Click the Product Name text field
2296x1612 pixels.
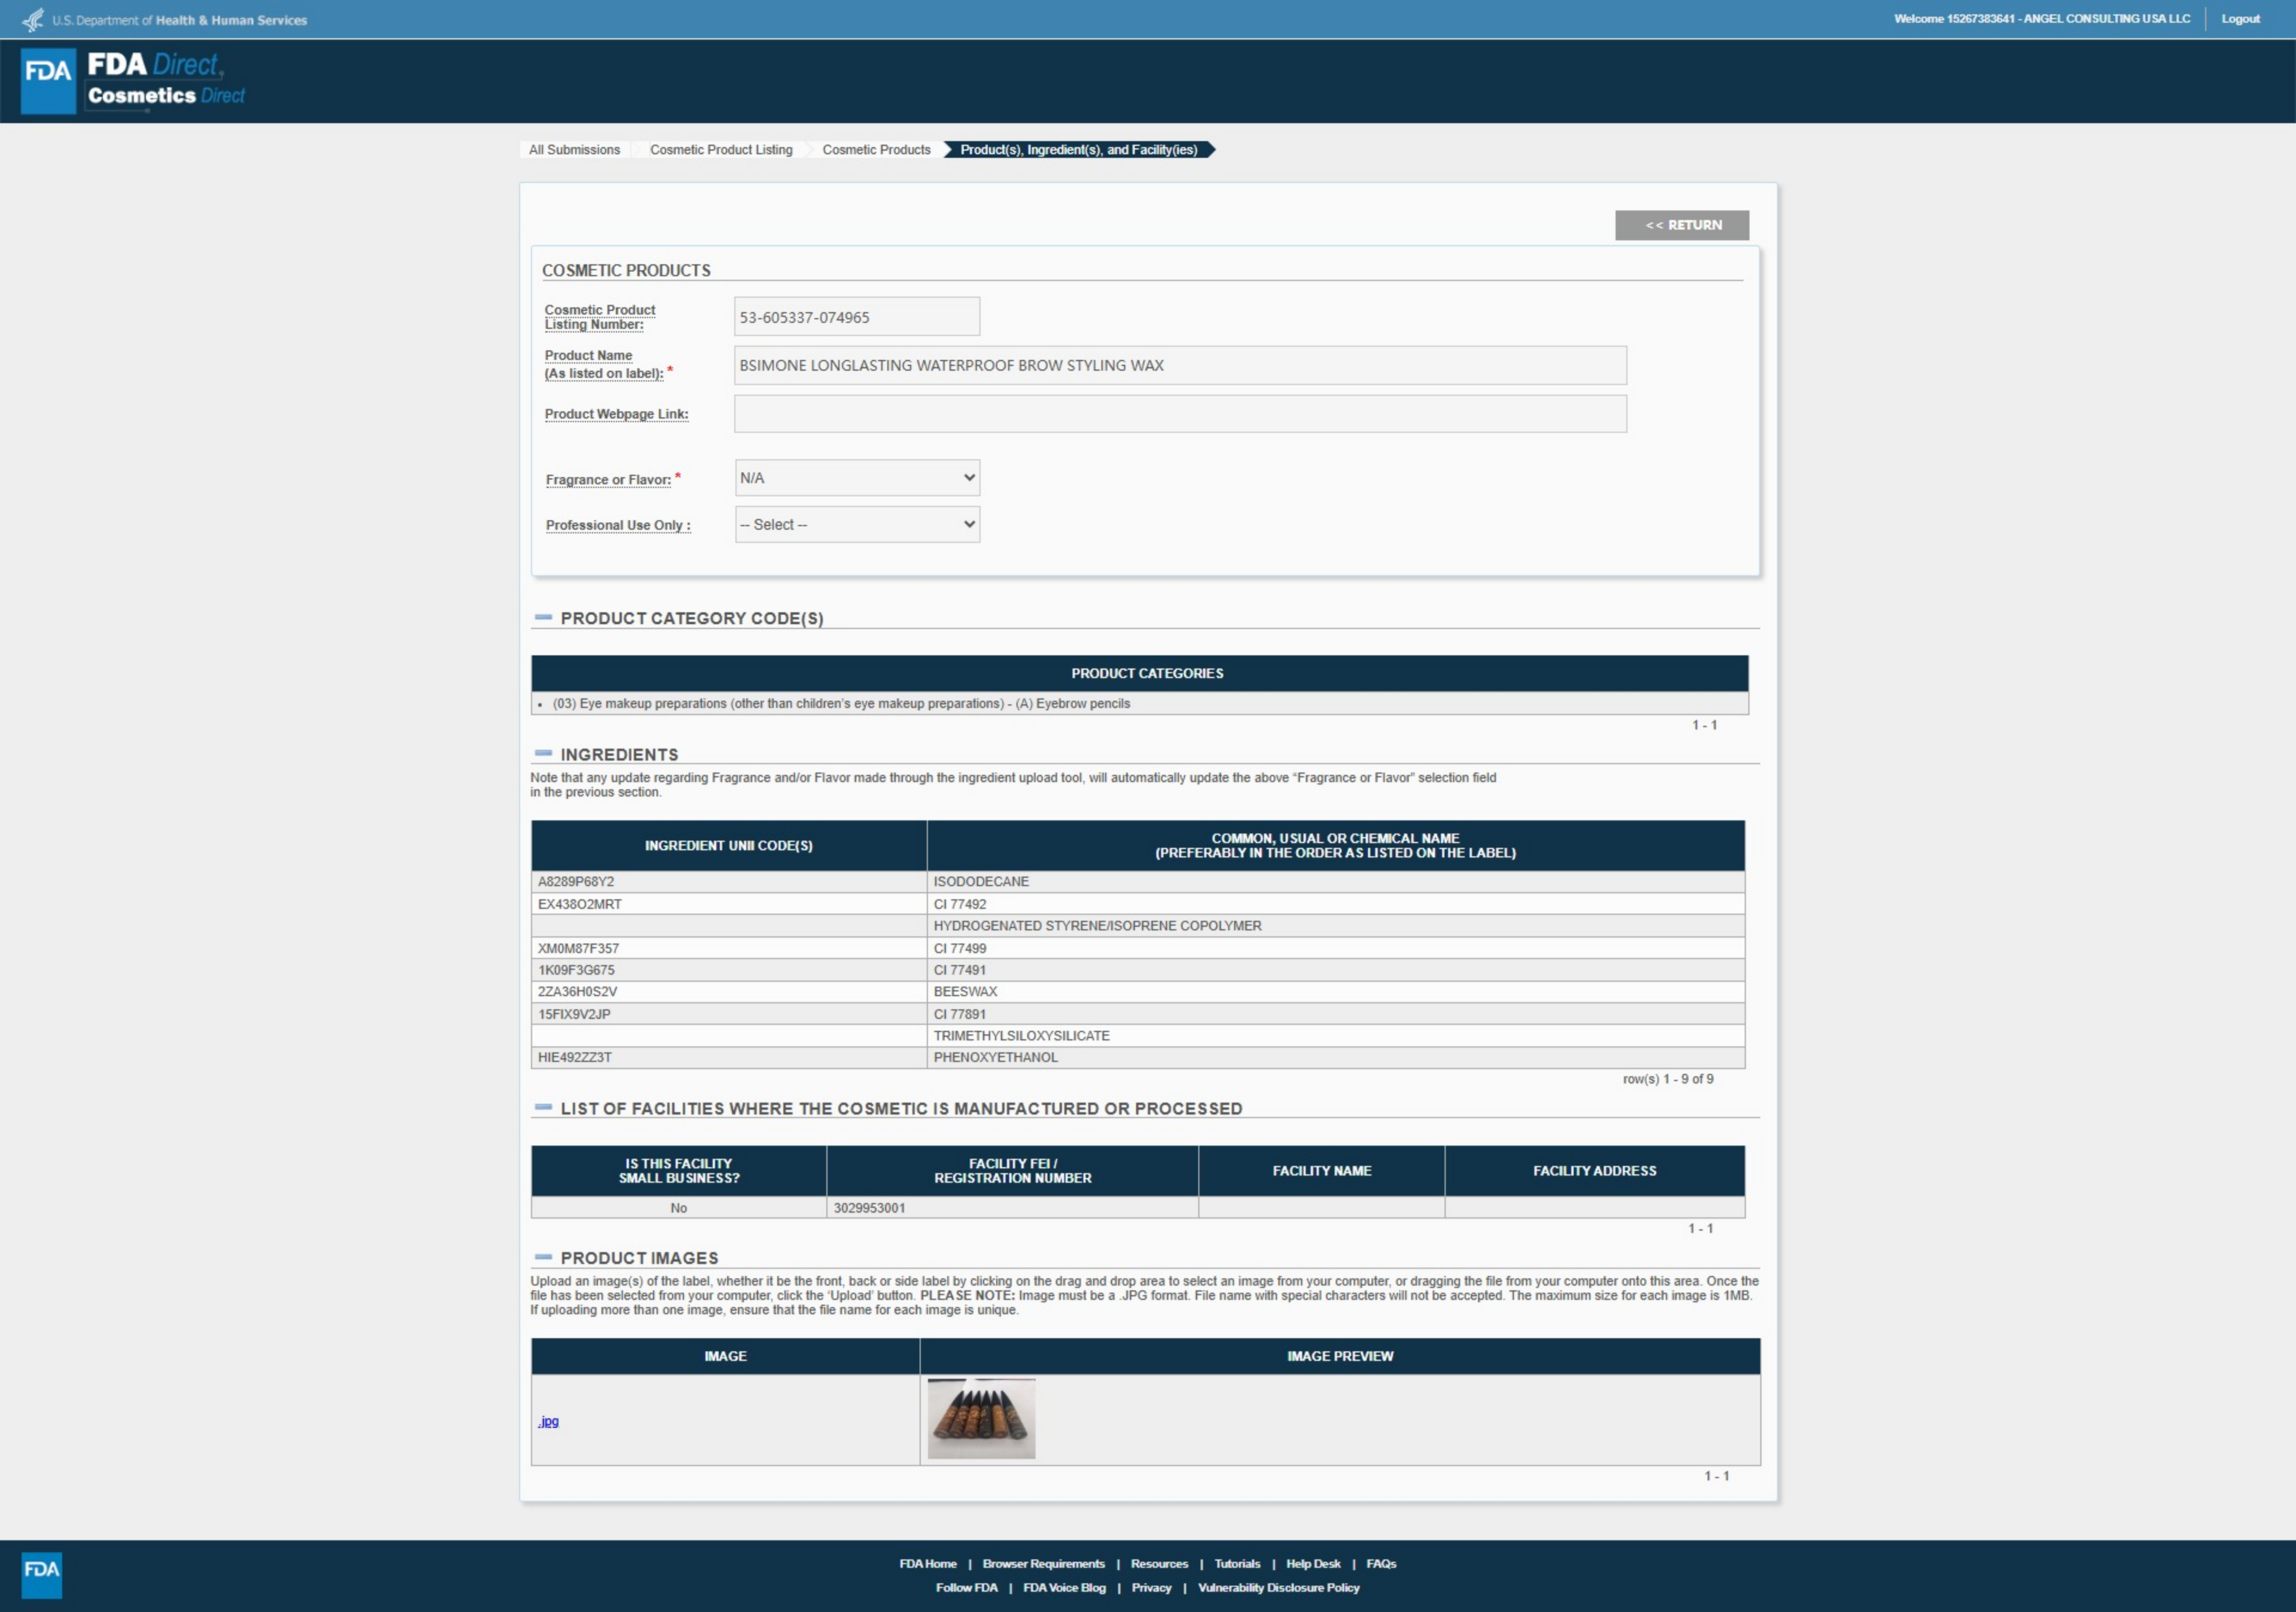point(1179,366)
